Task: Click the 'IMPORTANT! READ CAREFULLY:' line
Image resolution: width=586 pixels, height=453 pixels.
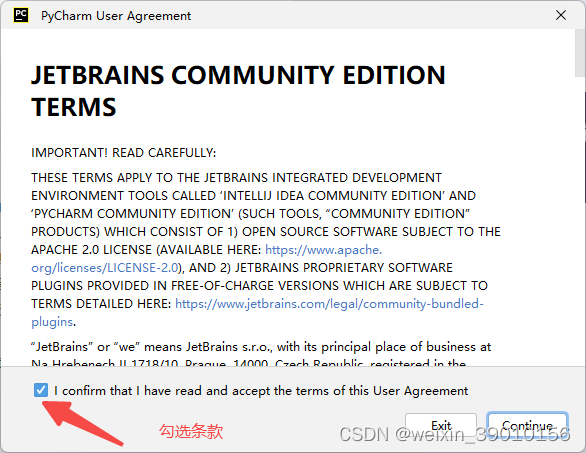Action: coord(124,153)
